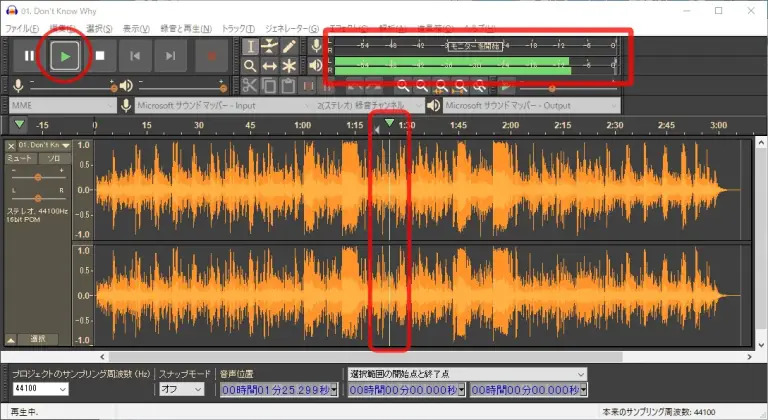
Task: Click the Cut scissors icon
Action: coord(250,86)
